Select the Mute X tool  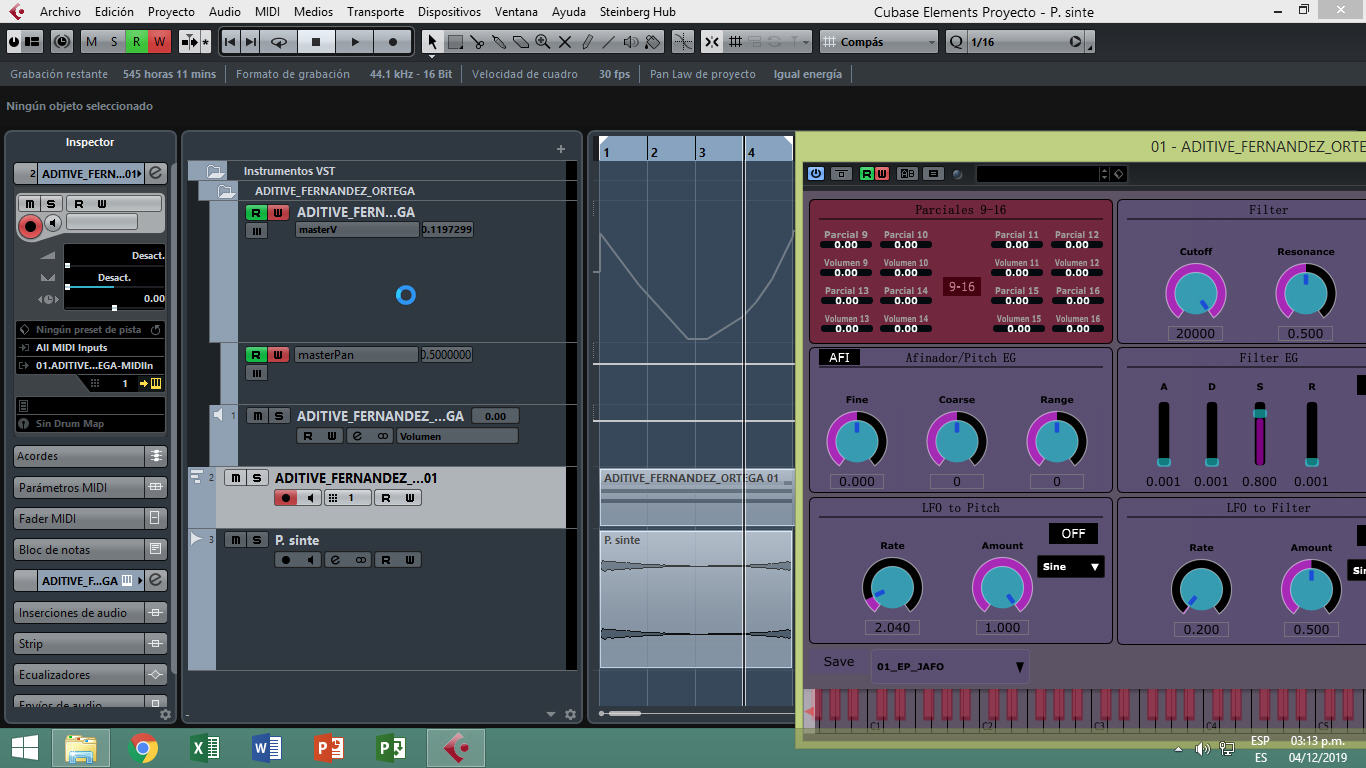pyautogui.click(x=565, y=42)
